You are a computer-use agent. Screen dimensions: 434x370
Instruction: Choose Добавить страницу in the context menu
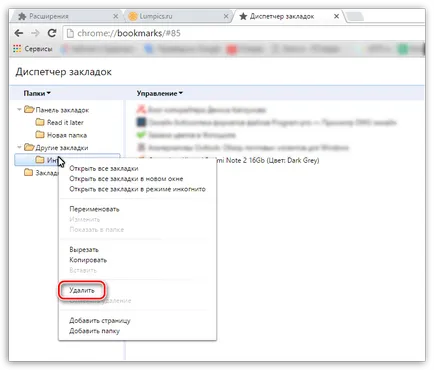(x=100, y=320)
